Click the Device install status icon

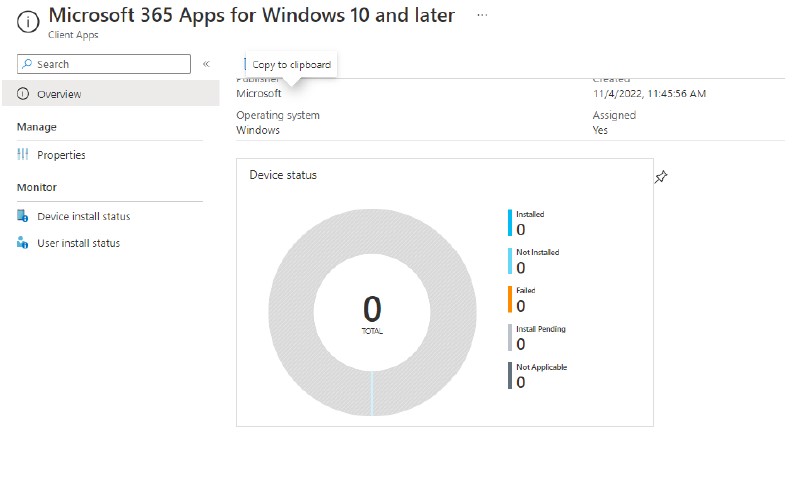22,216
